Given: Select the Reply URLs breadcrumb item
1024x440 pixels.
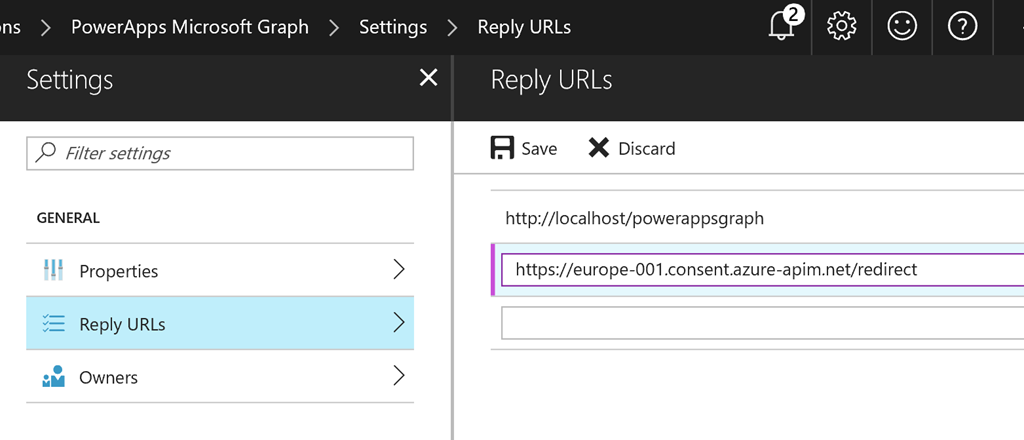Looking at the screenshot, I should pyautogui.click(x=524, y=27).
